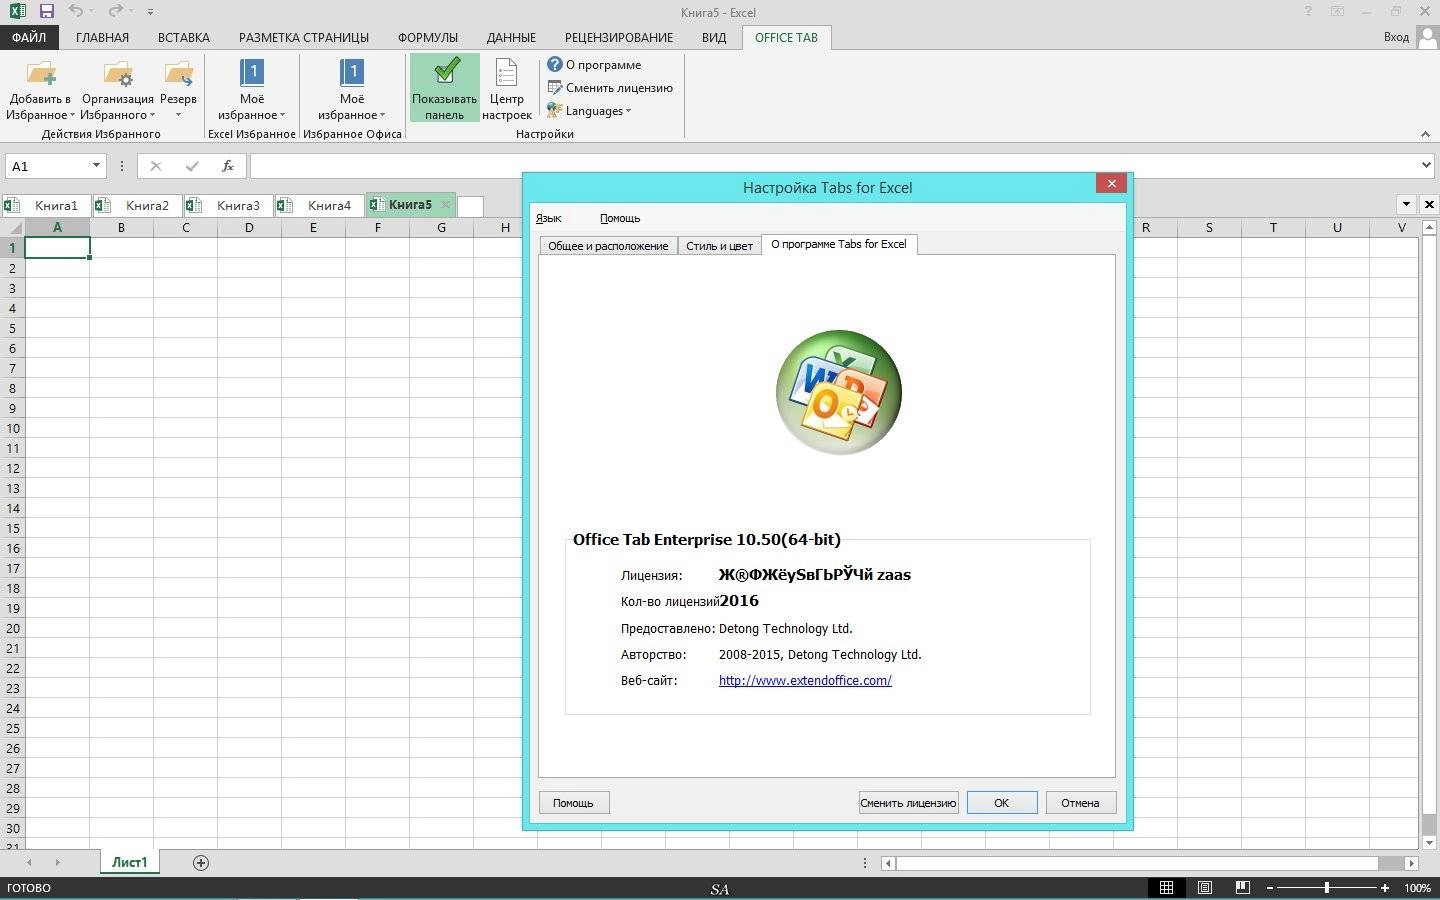Open the workbook tab list dropdown
The width and height of the screenshot is (1440, 900).
tap(1406, 204)
